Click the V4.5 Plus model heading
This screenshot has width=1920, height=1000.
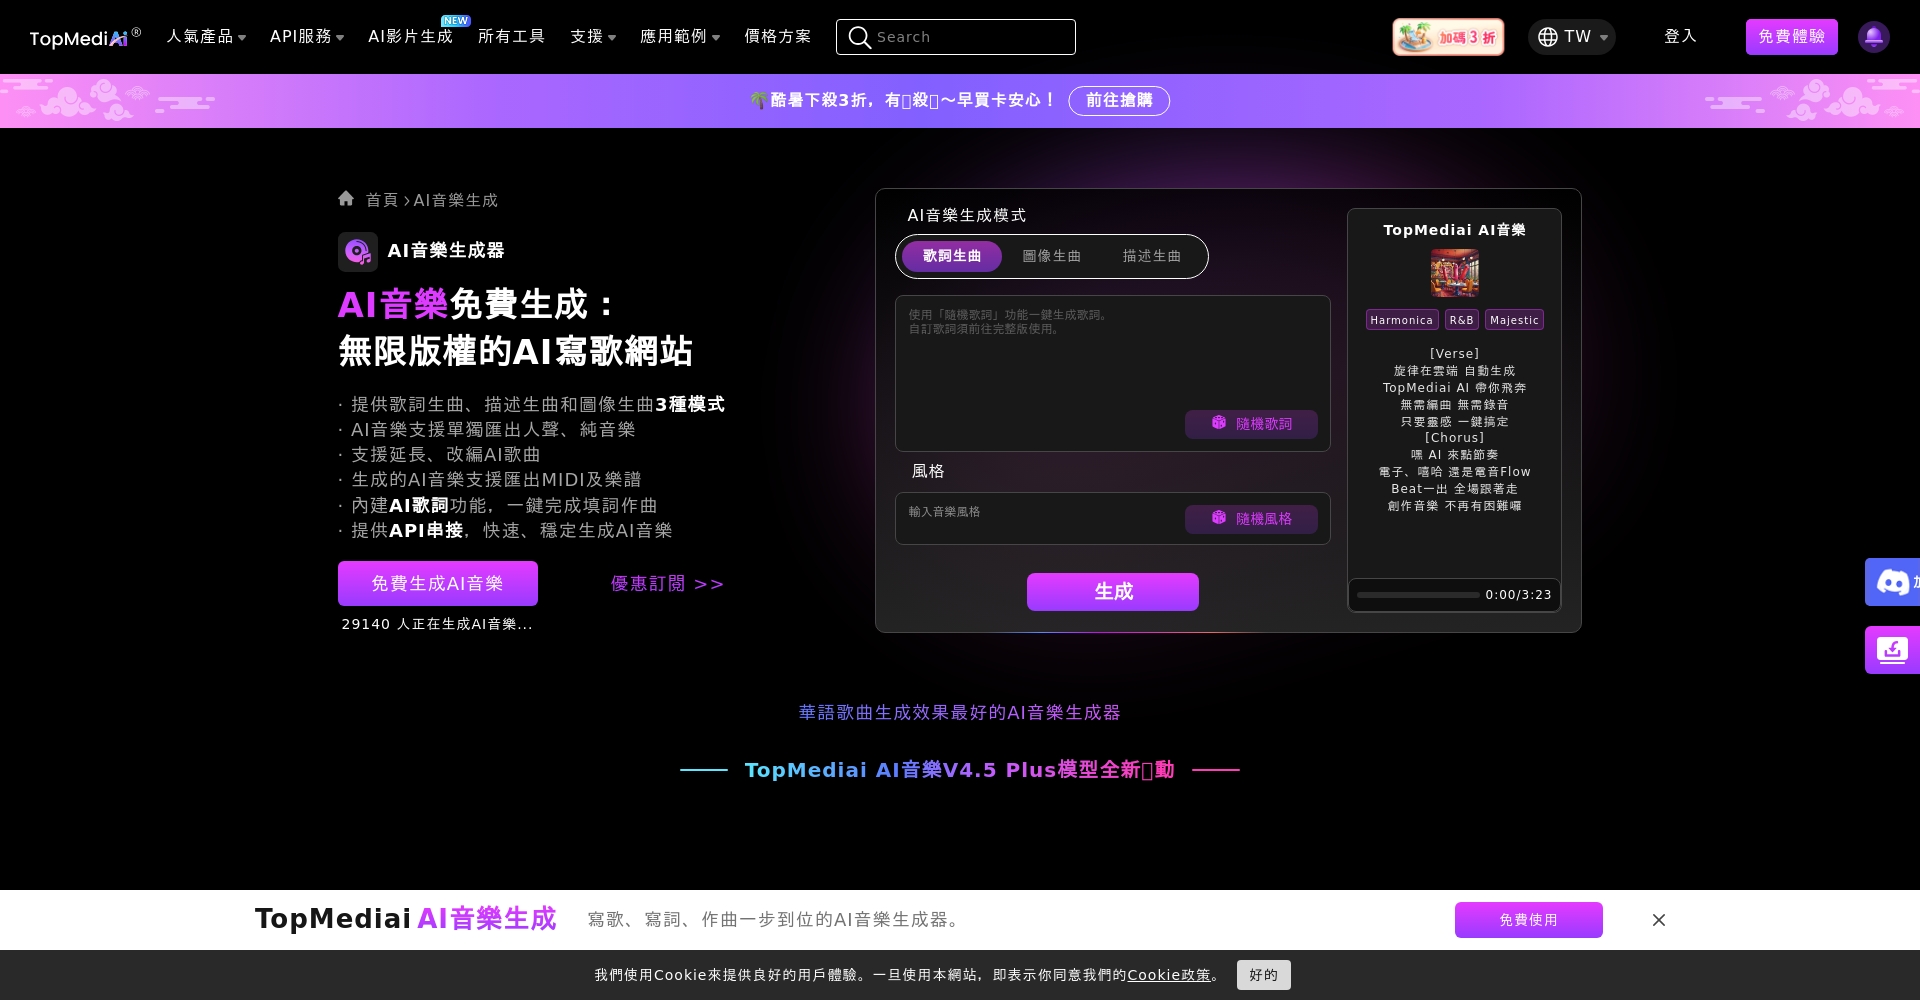point(960,770)
